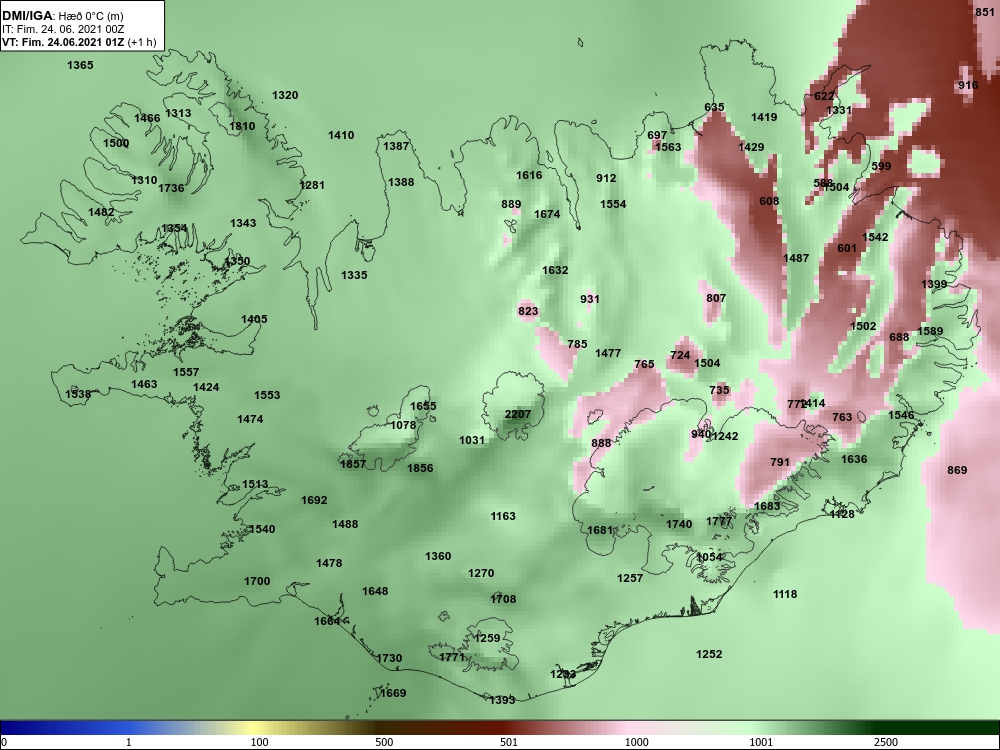The image size is (1000, 750).
Task: Click the map value 724
Action: (680, 355)
